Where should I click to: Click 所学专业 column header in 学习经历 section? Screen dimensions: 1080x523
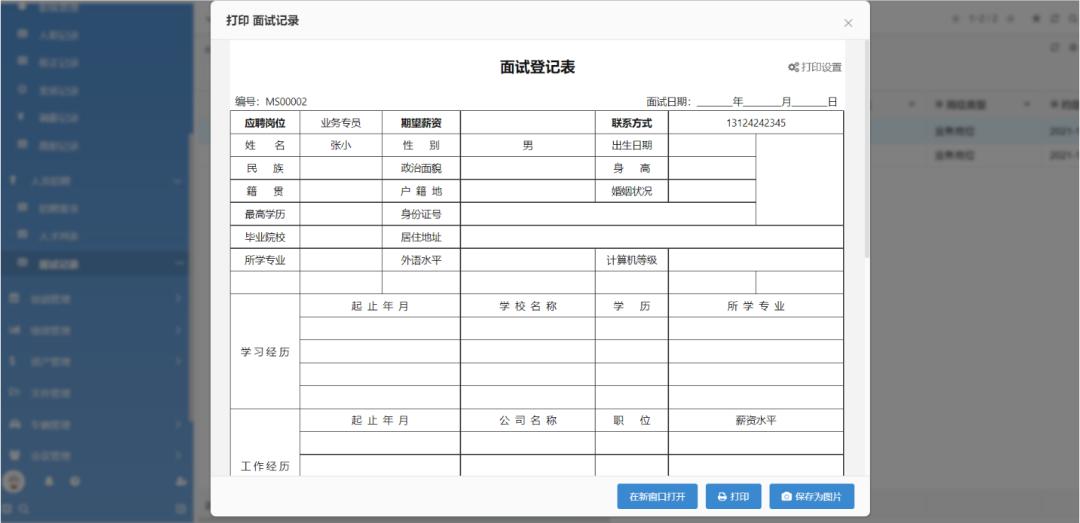pyautogui.click(x=756, y=306)
